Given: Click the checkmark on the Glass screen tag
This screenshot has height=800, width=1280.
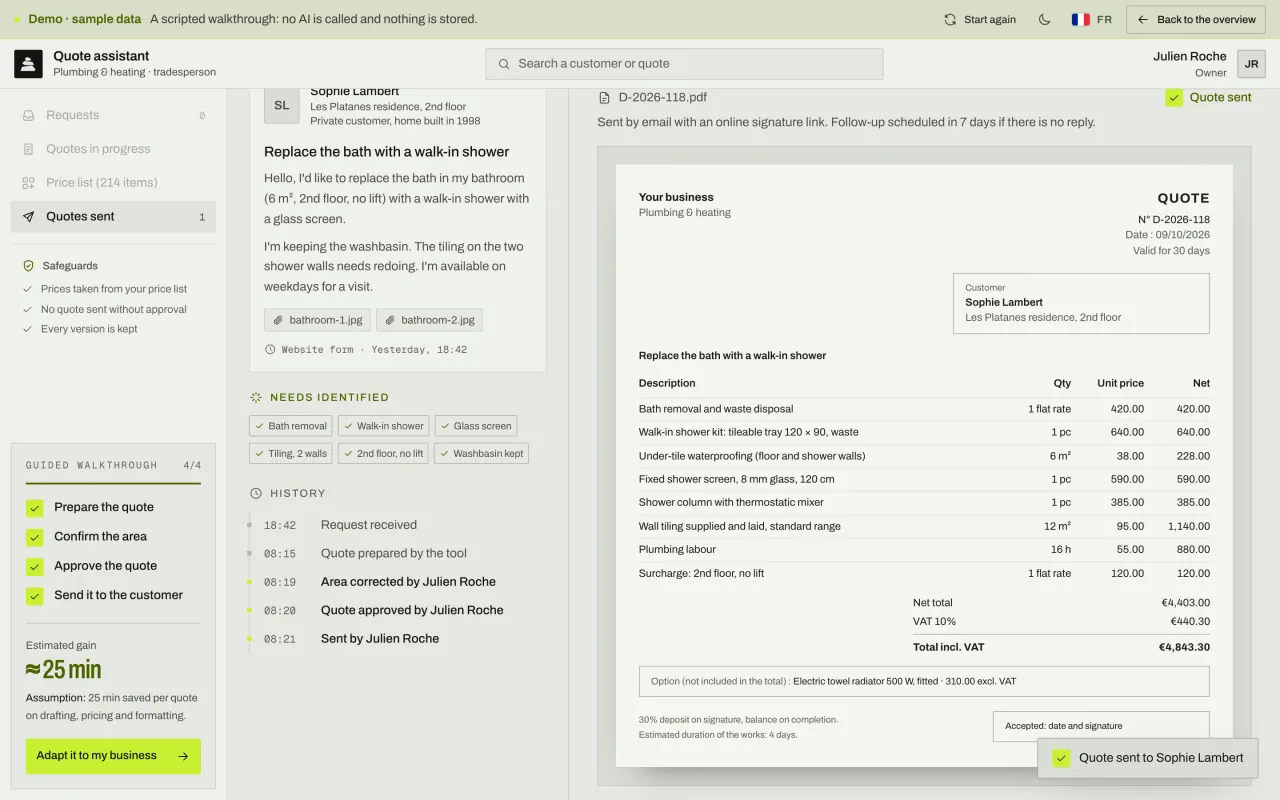Looking at the screenshot, I should pyautogui.click(x=444, y=426).
